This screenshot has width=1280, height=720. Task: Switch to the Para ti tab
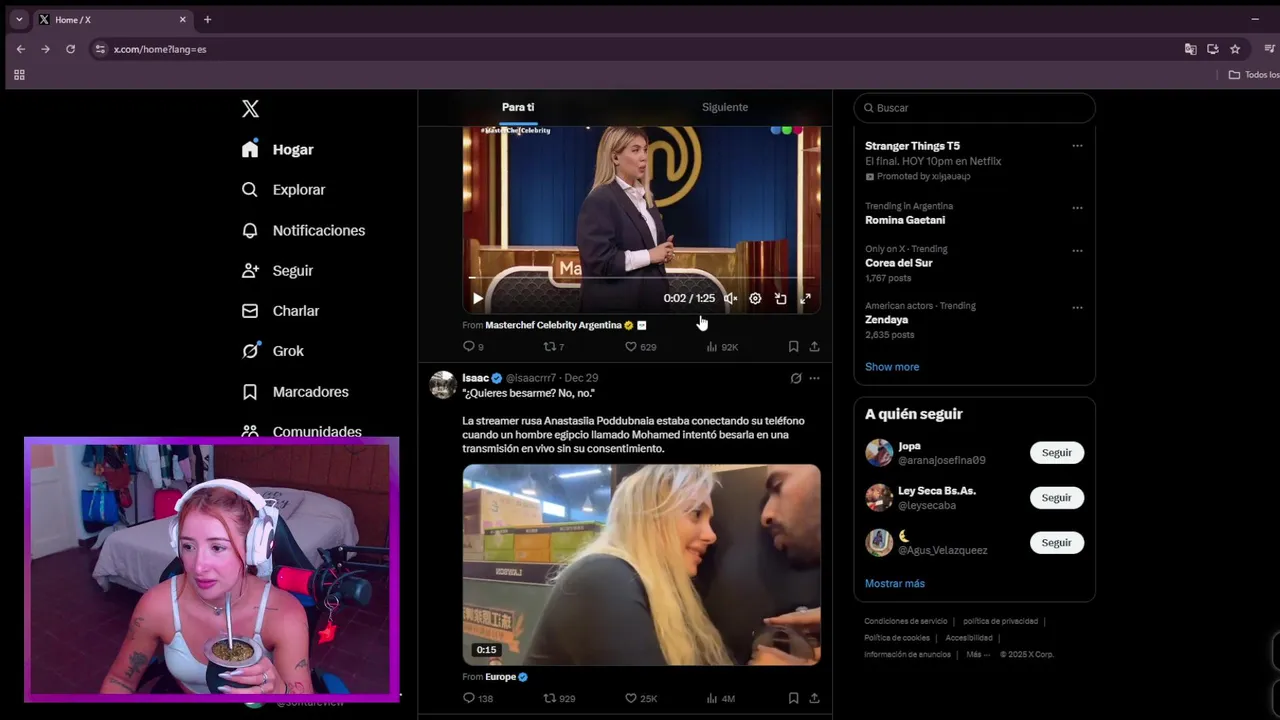click(x=518, y=107)
